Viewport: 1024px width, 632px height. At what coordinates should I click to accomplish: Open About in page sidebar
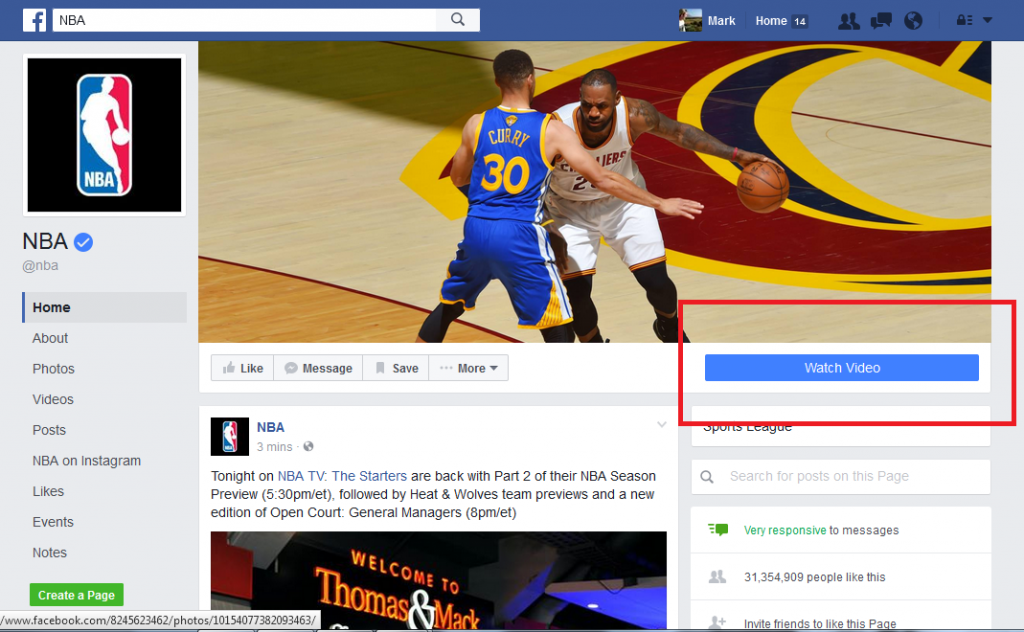coord(50,338)
